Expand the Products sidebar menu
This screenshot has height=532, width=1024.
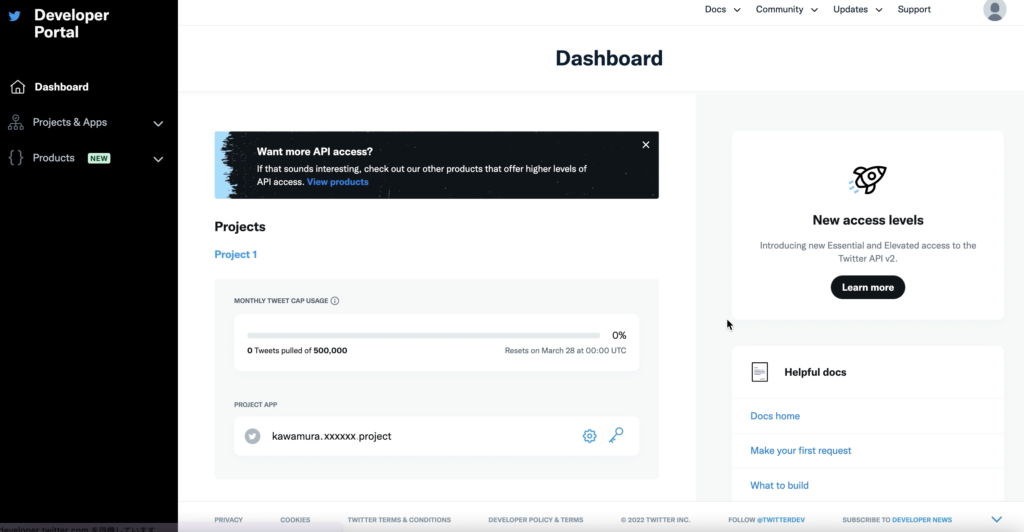pos(158,159)
